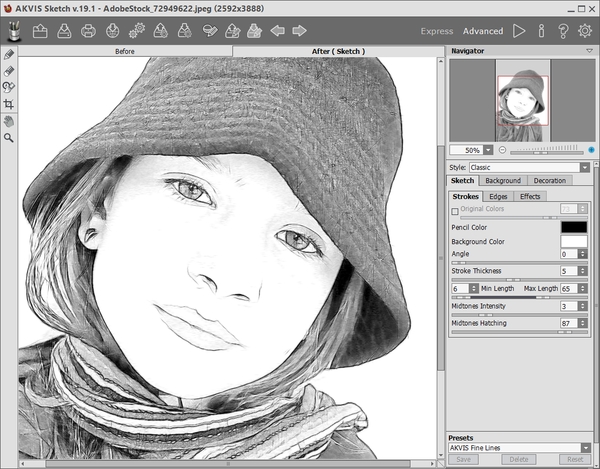Click the image vertical scrollbar

(441, 258)
